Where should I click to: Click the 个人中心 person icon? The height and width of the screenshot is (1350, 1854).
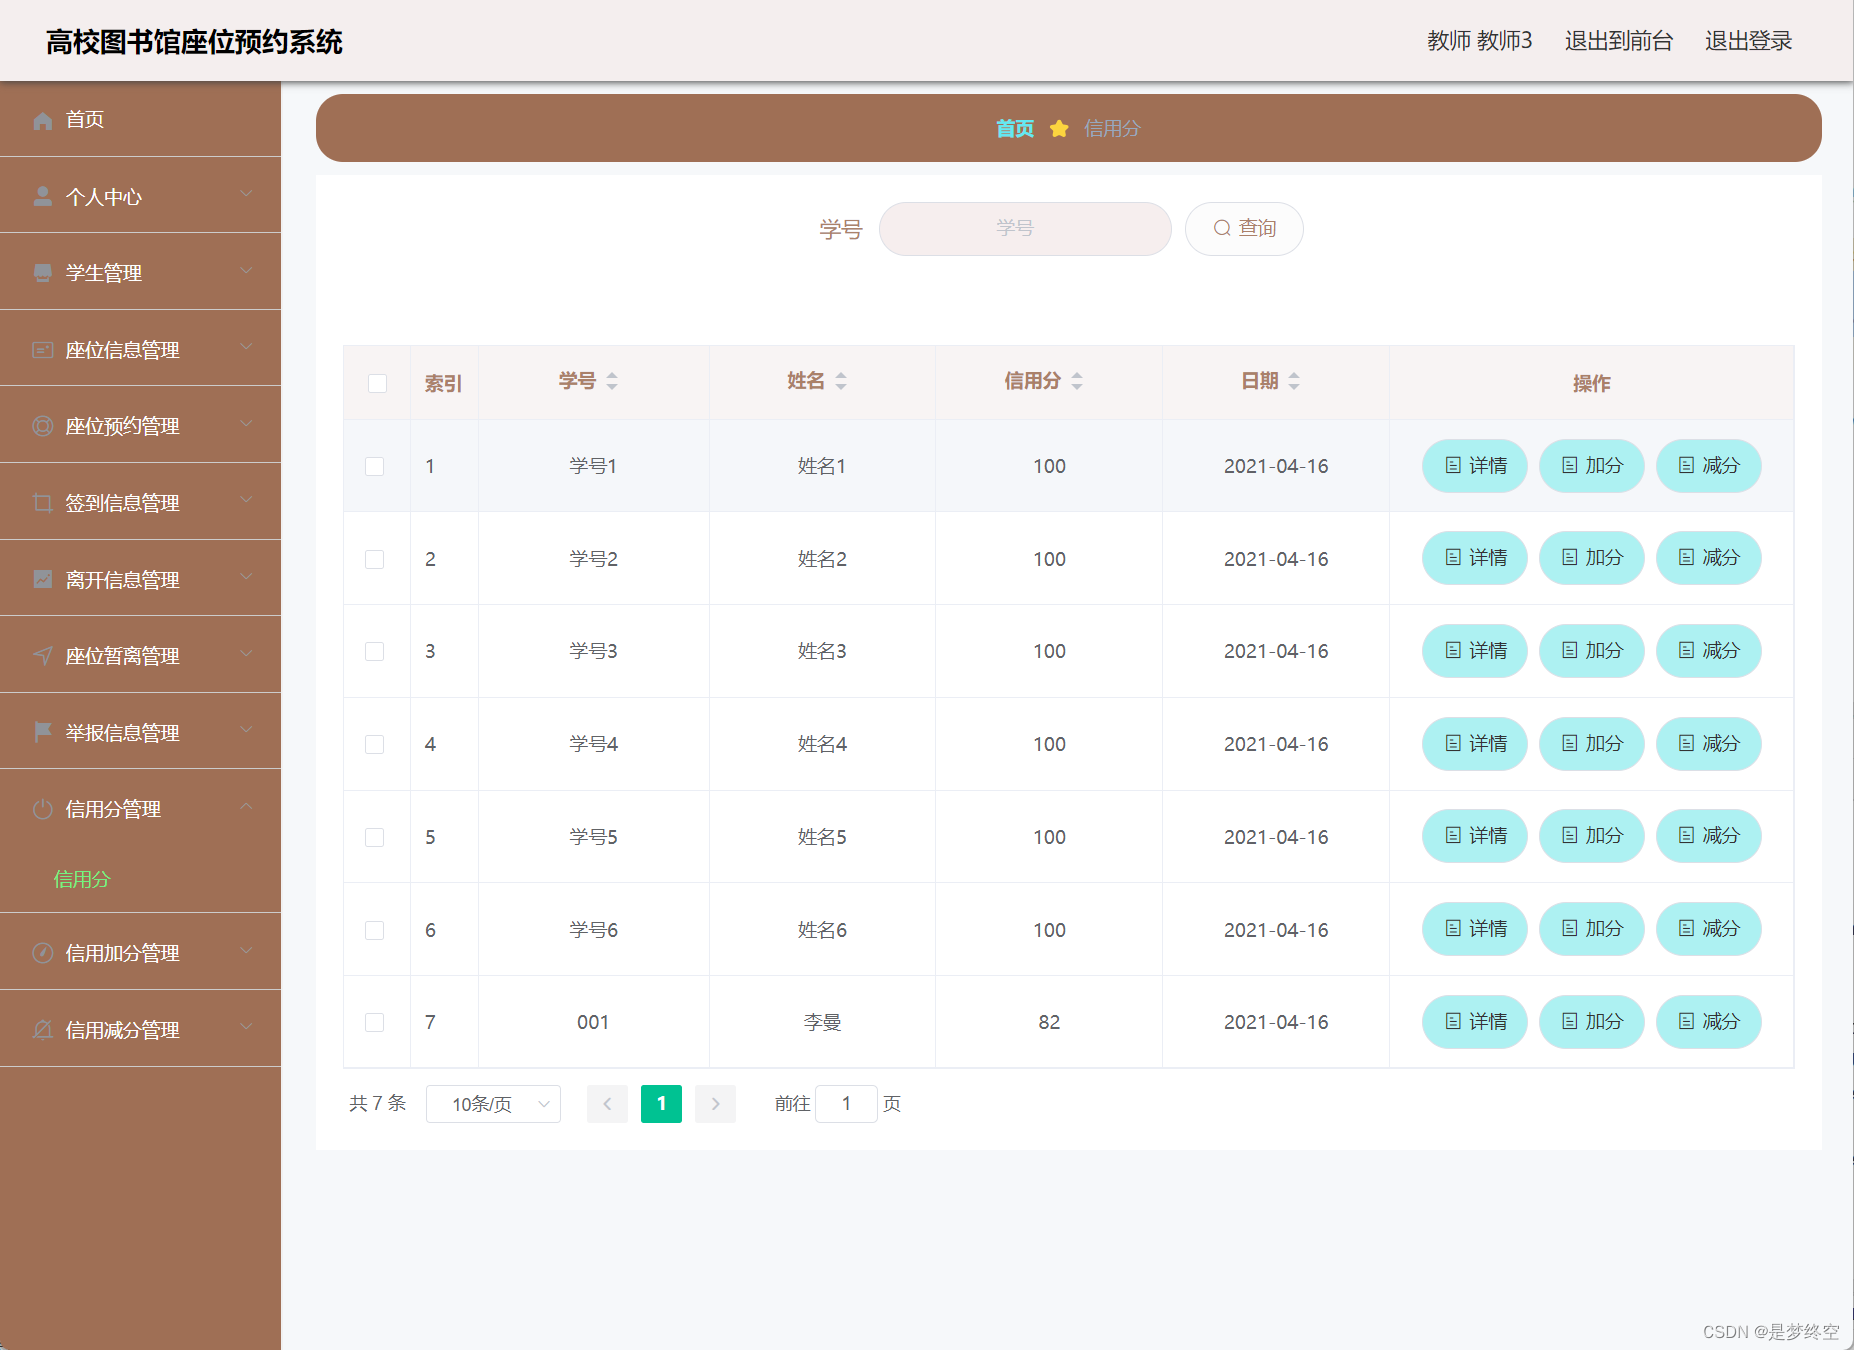(42, 196)
